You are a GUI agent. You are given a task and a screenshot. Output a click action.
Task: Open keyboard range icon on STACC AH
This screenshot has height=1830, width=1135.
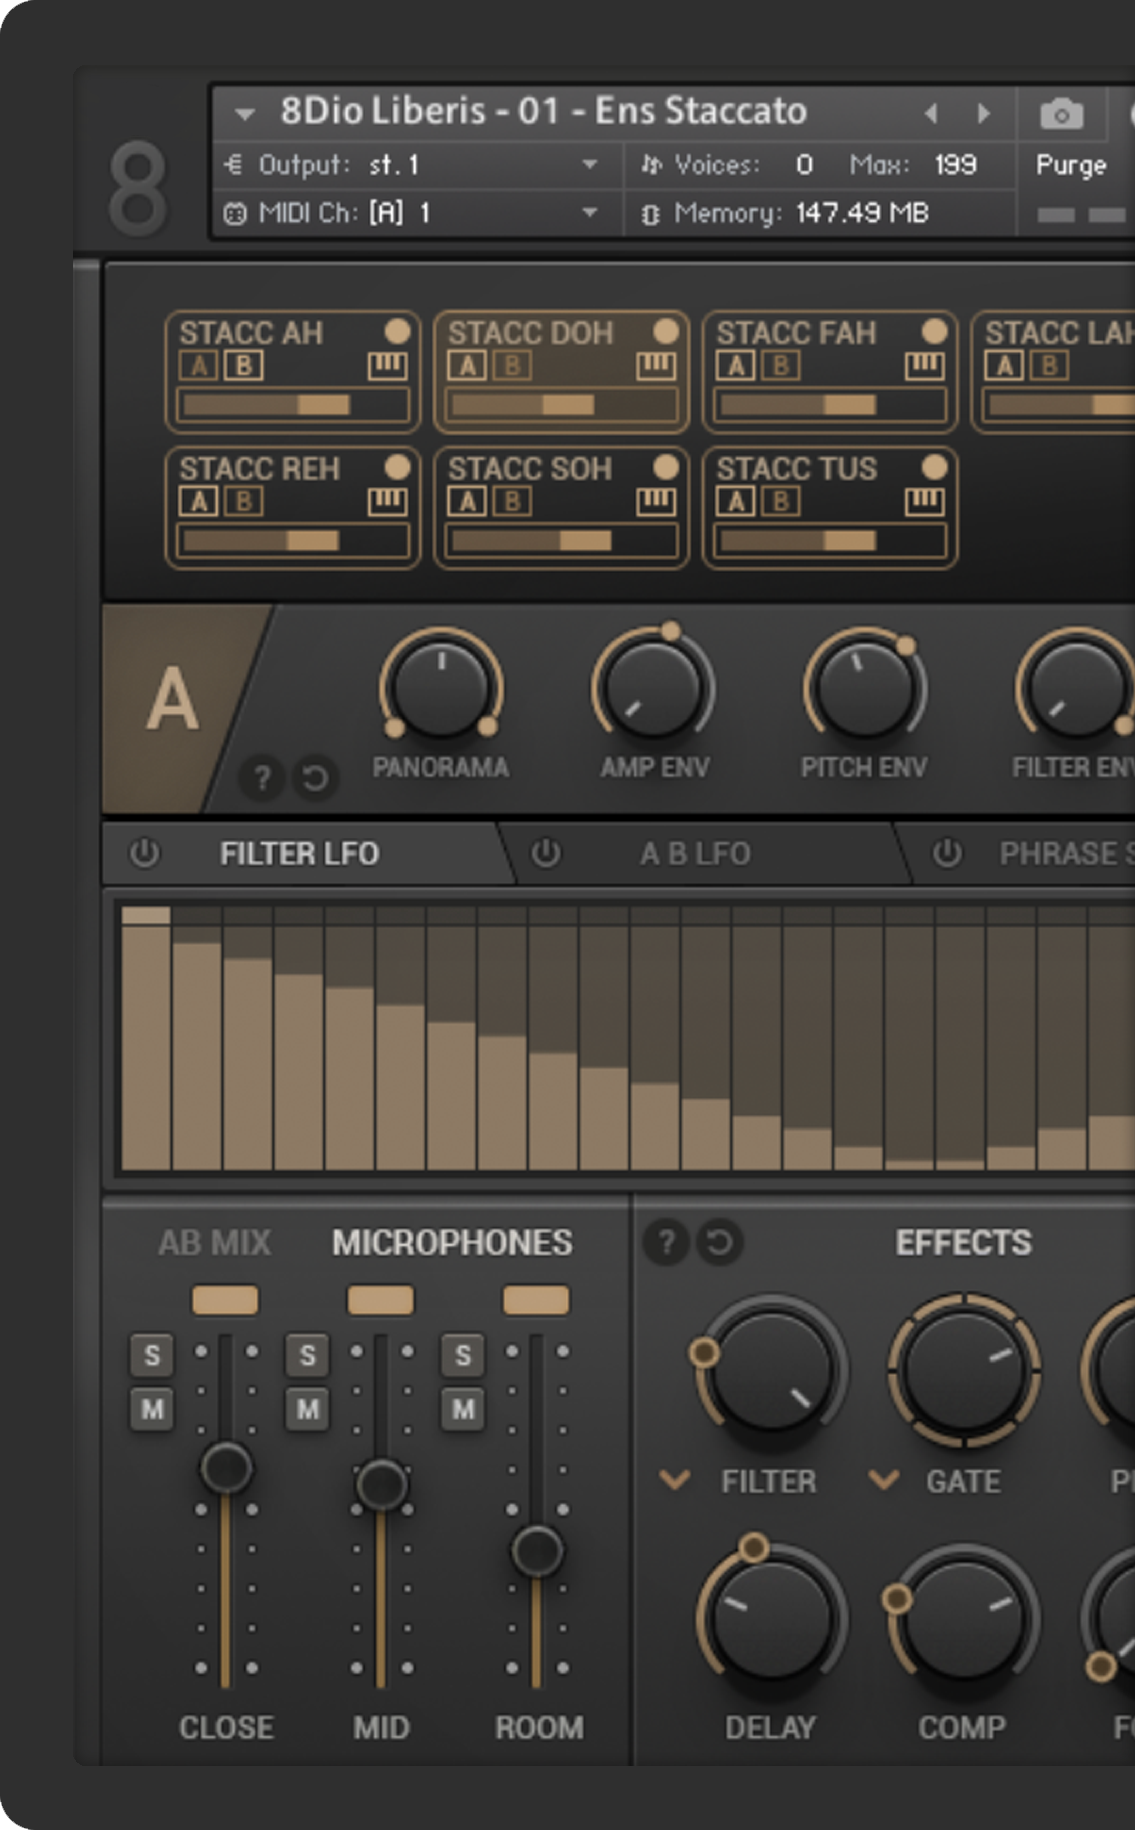coord(387,366)
